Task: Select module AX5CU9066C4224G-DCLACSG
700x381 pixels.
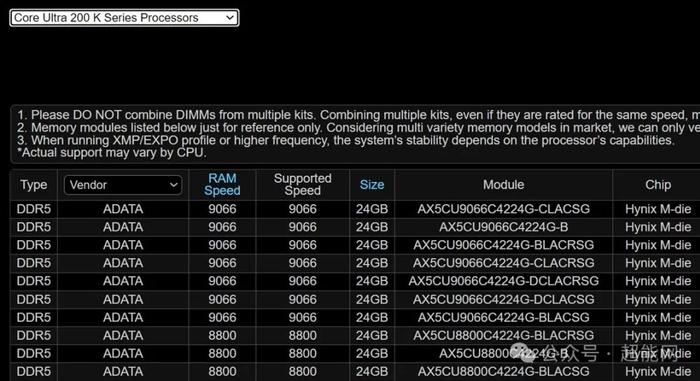Action: 504,299
